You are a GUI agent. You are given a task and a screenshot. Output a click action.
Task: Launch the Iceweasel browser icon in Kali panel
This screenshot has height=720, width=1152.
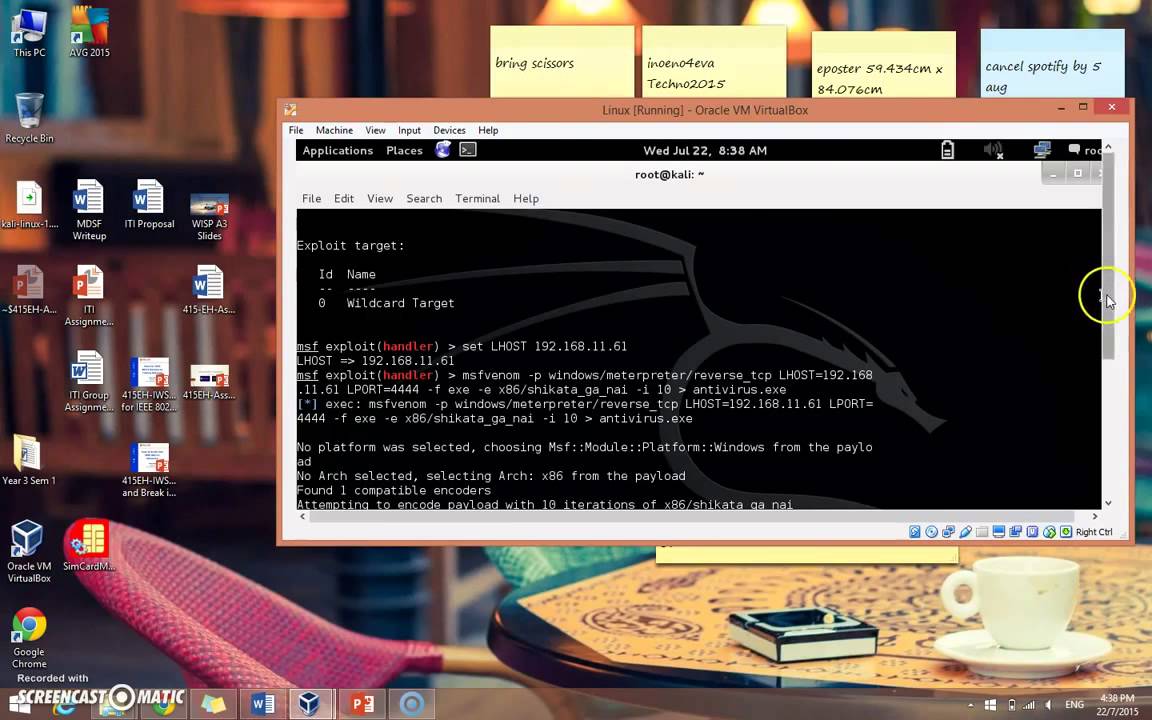(443, 150)
